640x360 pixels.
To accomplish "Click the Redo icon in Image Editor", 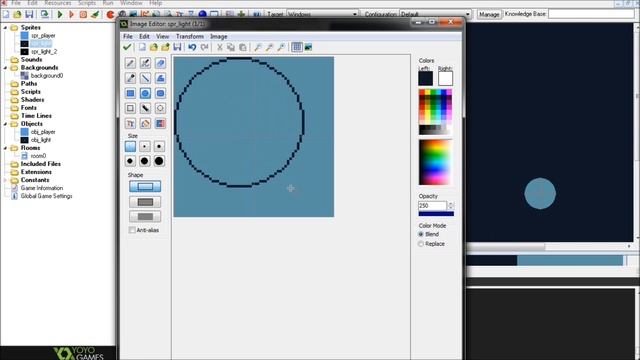I will 204,47.
